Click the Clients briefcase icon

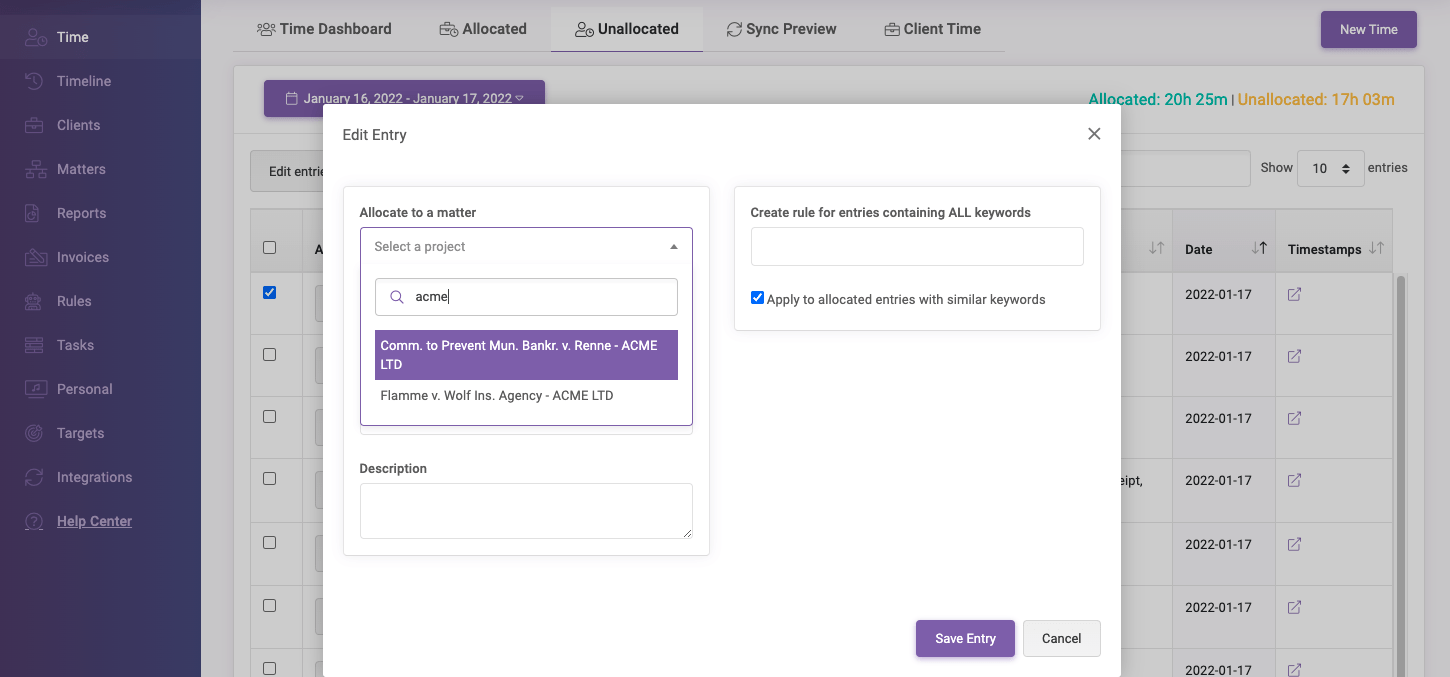tap(34, 125)
